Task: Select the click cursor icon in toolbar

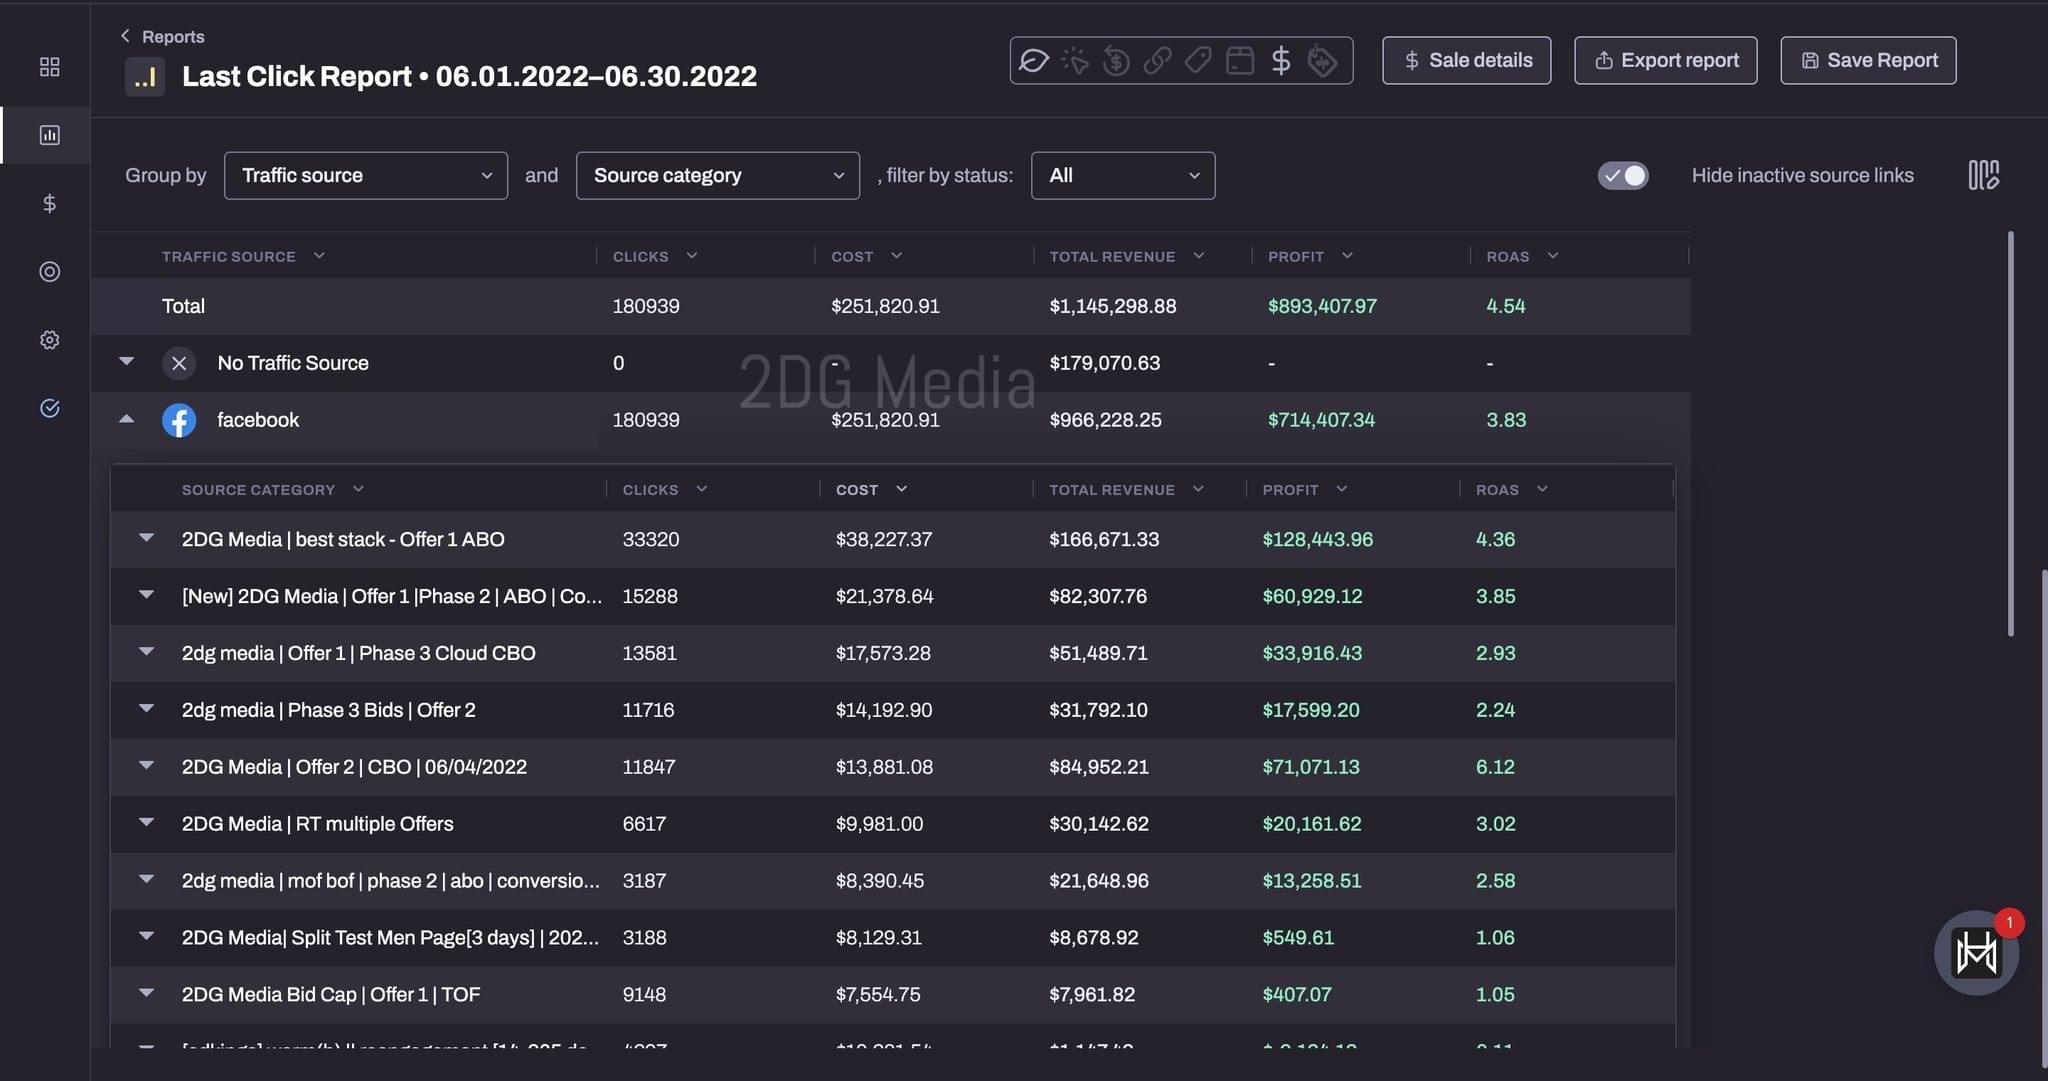Action: click(x=1075, y=61)
